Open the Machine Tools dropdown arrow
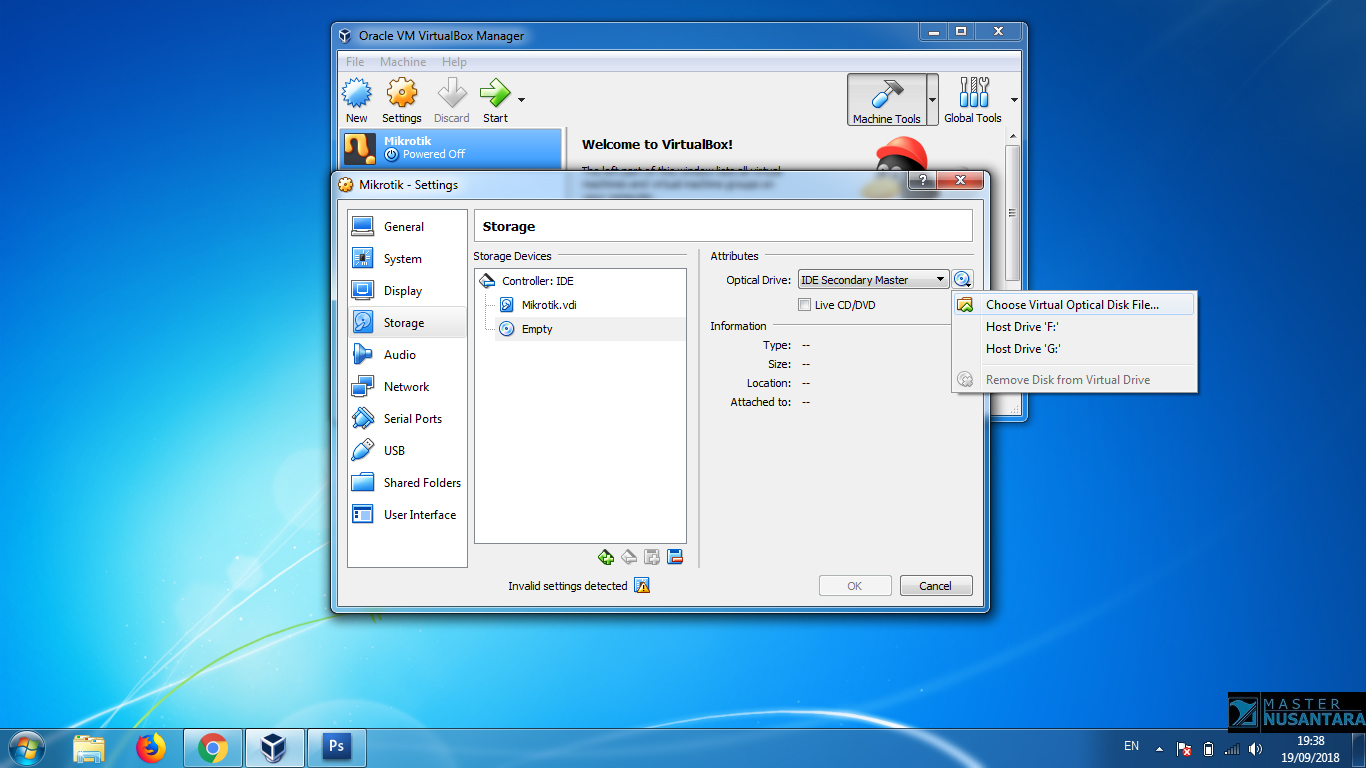Viewport: 1366px width, 768px height. point(931,99)
